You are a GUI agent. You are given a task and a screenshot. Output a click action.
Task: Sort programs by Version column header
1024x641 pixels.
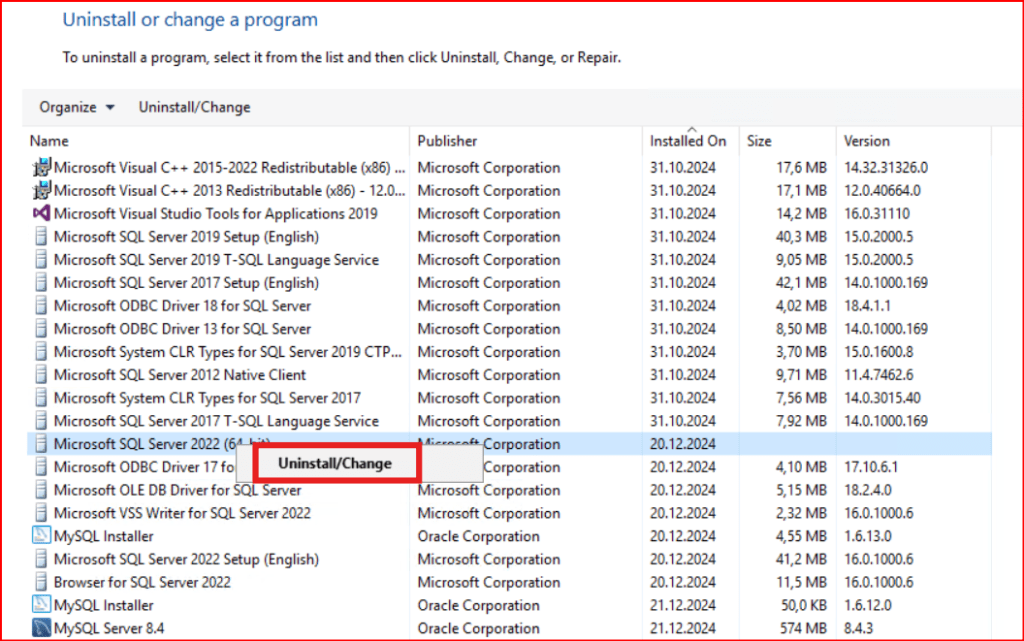(x=866, y=141)
